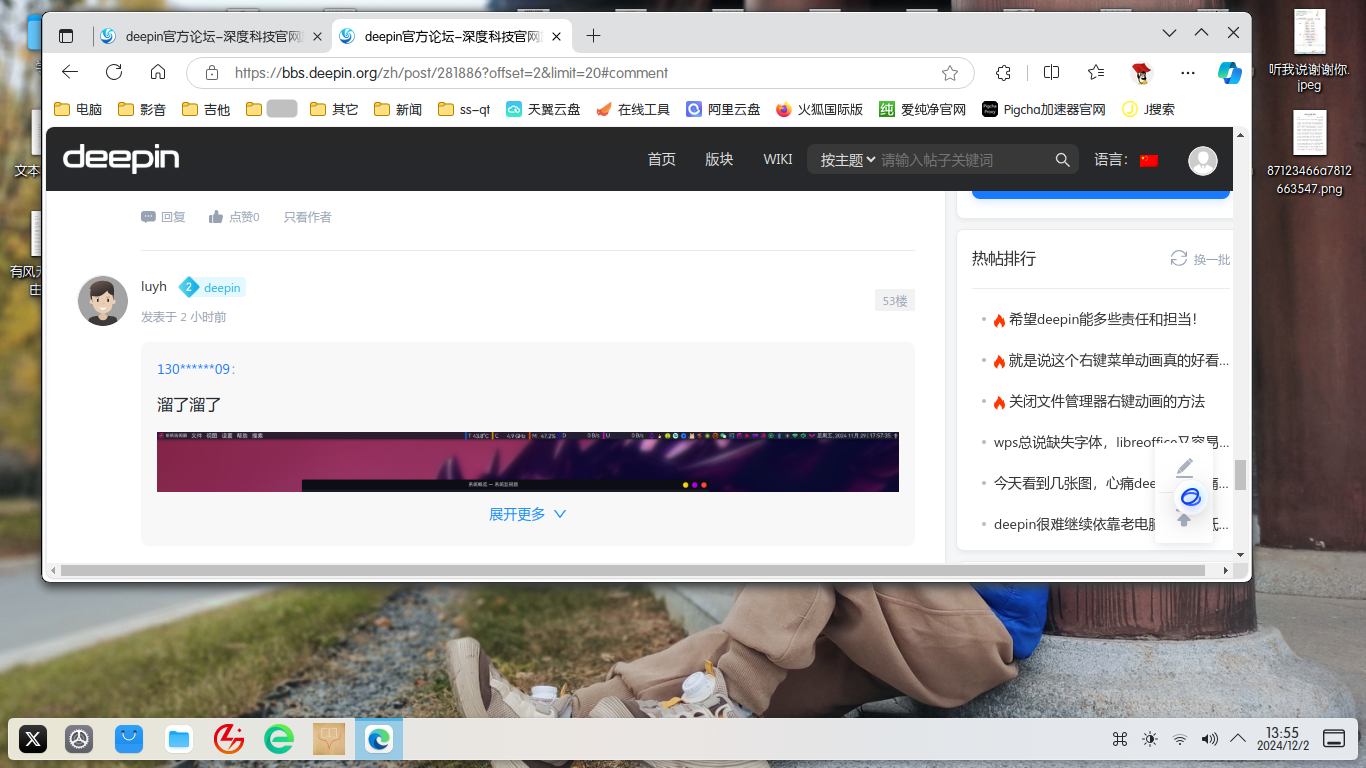The width and height of the screenshot is (1366, 768).
Task: Add this page to favorites with the star
Action: point(950,73)
